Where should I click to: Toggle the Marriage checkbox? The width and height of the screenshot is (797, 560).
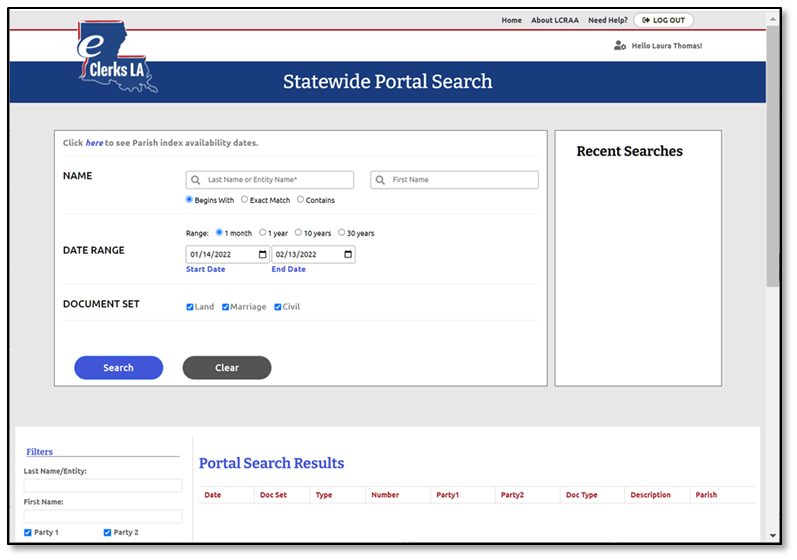[x=226, y=307]
